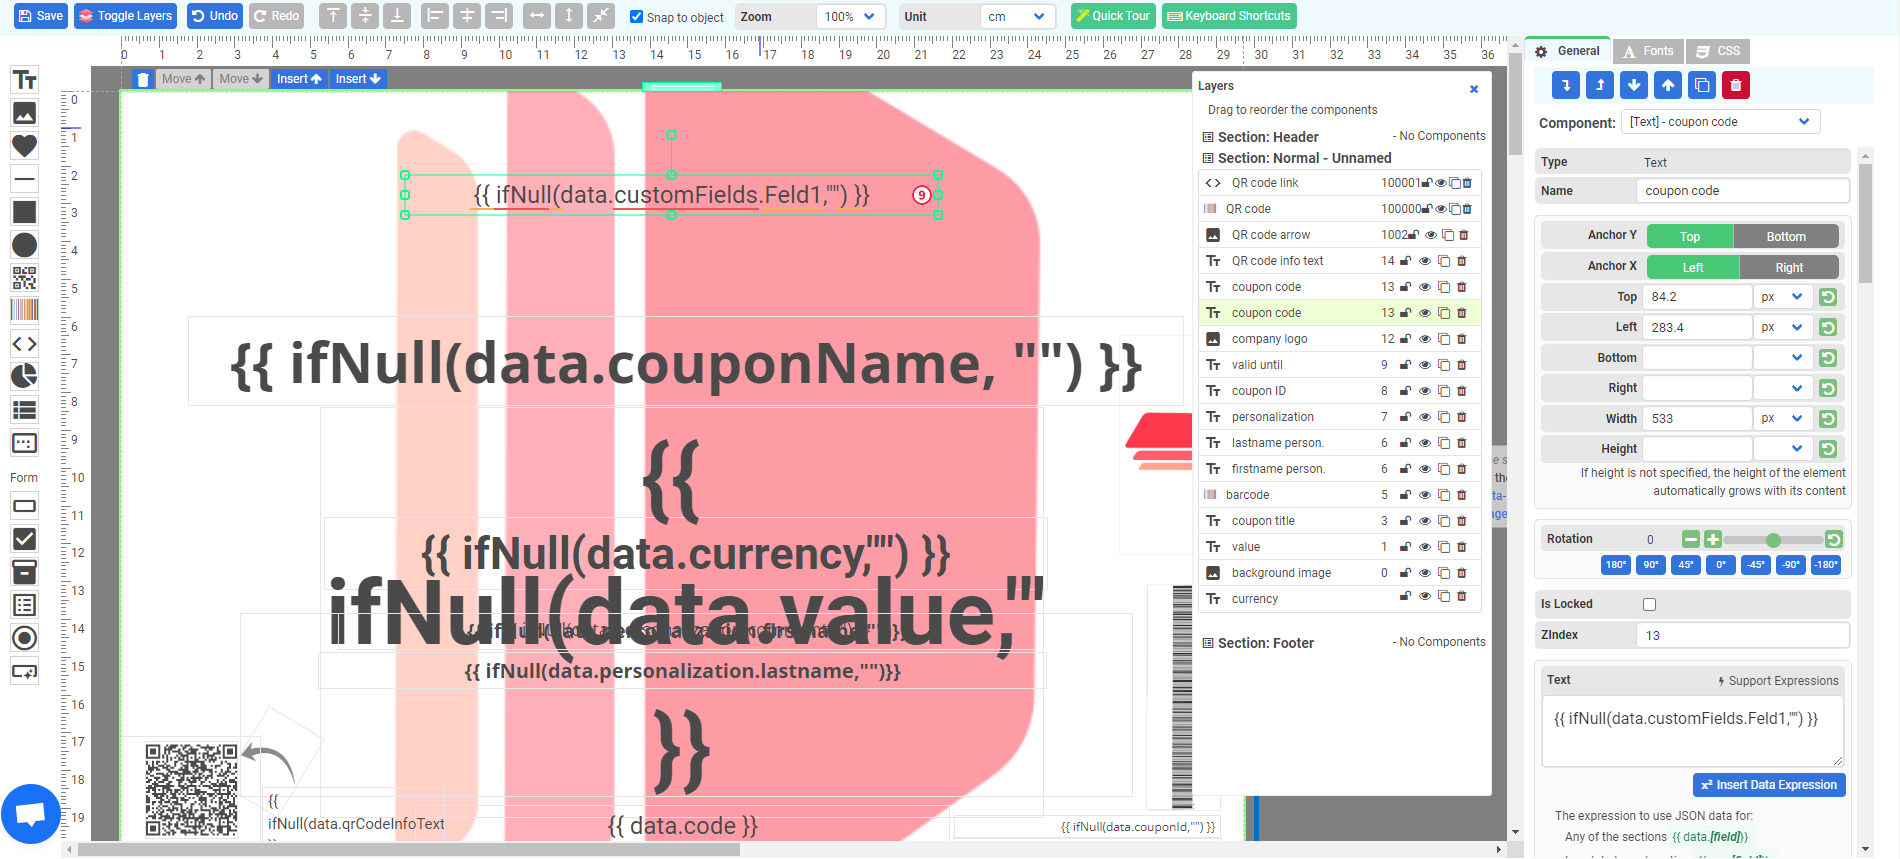Toggle Snap to object checkbox
This screenshot has width=1900, height=859.
(636, 16)
